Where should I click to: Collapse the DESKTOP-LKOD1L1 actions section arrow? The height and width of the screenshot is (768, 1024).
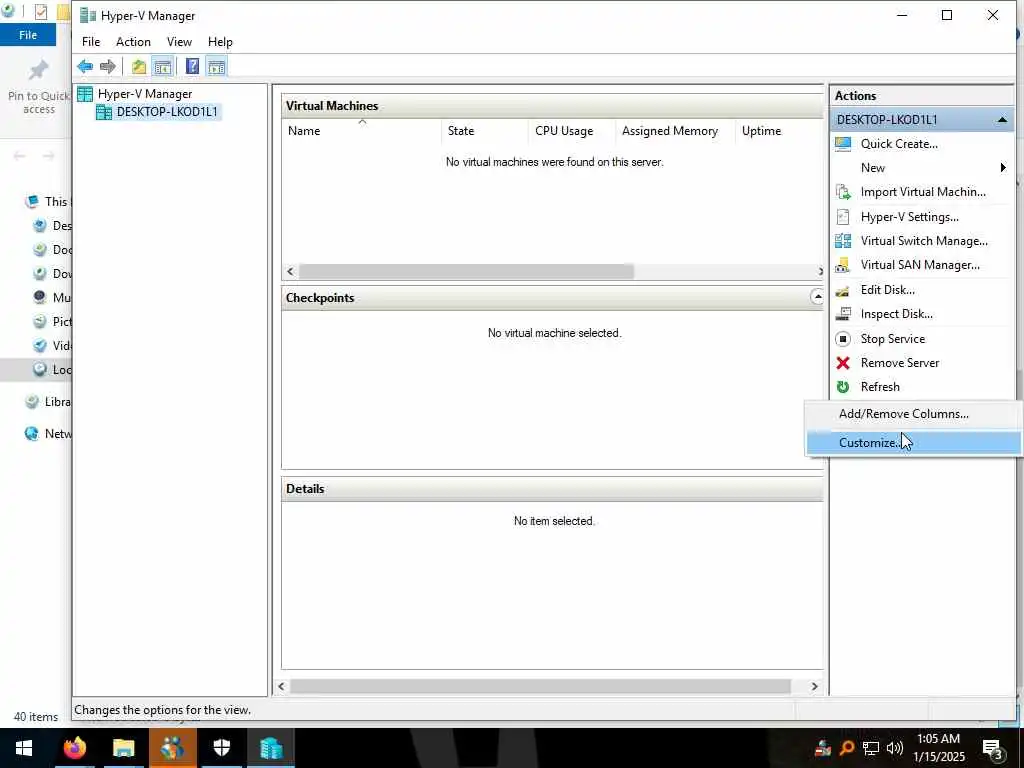click(1002, 120)
